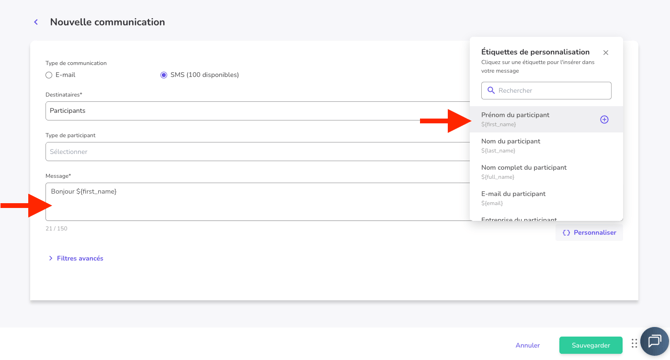Close the Étiquettes de personnalisation panel
Screen dimensions: 670x360
[605, 53]
